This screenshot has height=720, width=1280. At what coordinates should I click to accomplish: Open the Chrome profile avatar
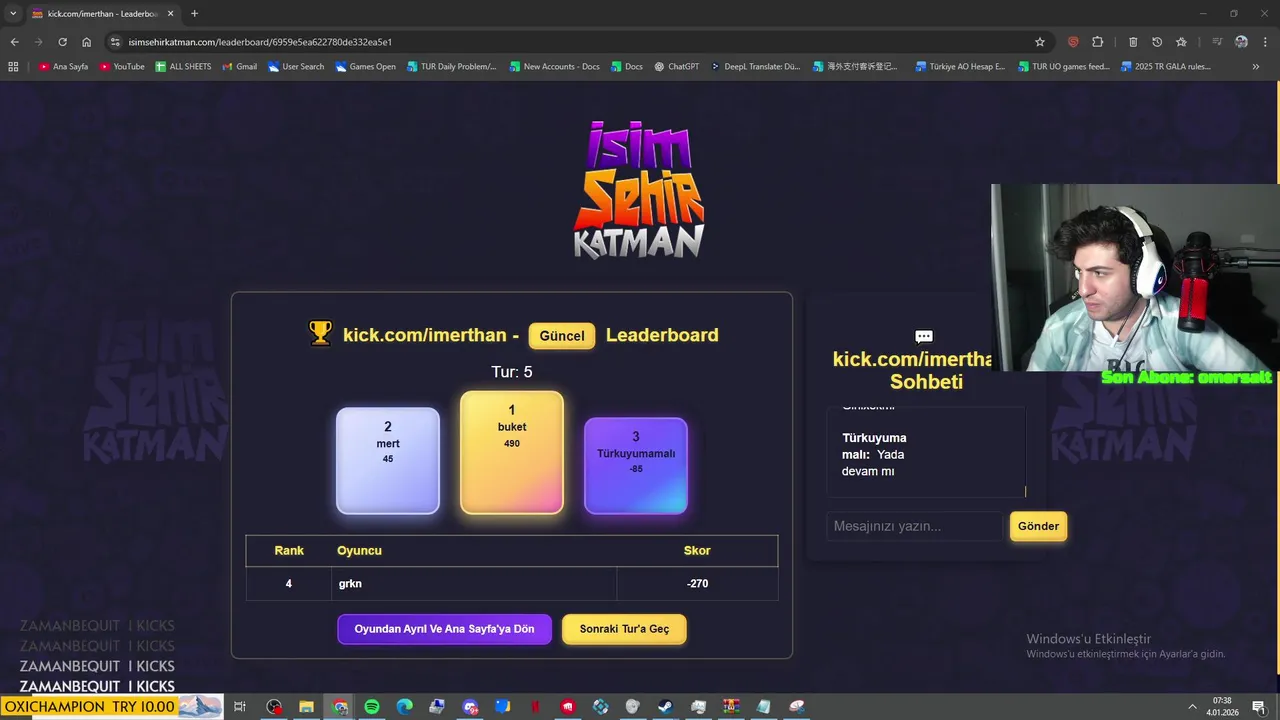[1241, 42]
